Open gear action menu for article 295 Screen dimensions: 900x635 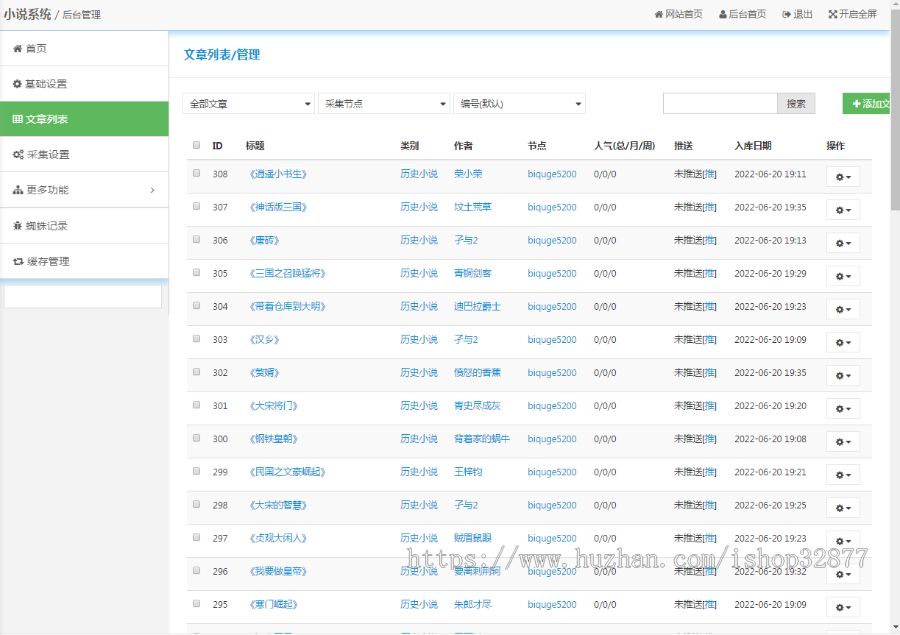coord(843,607)
